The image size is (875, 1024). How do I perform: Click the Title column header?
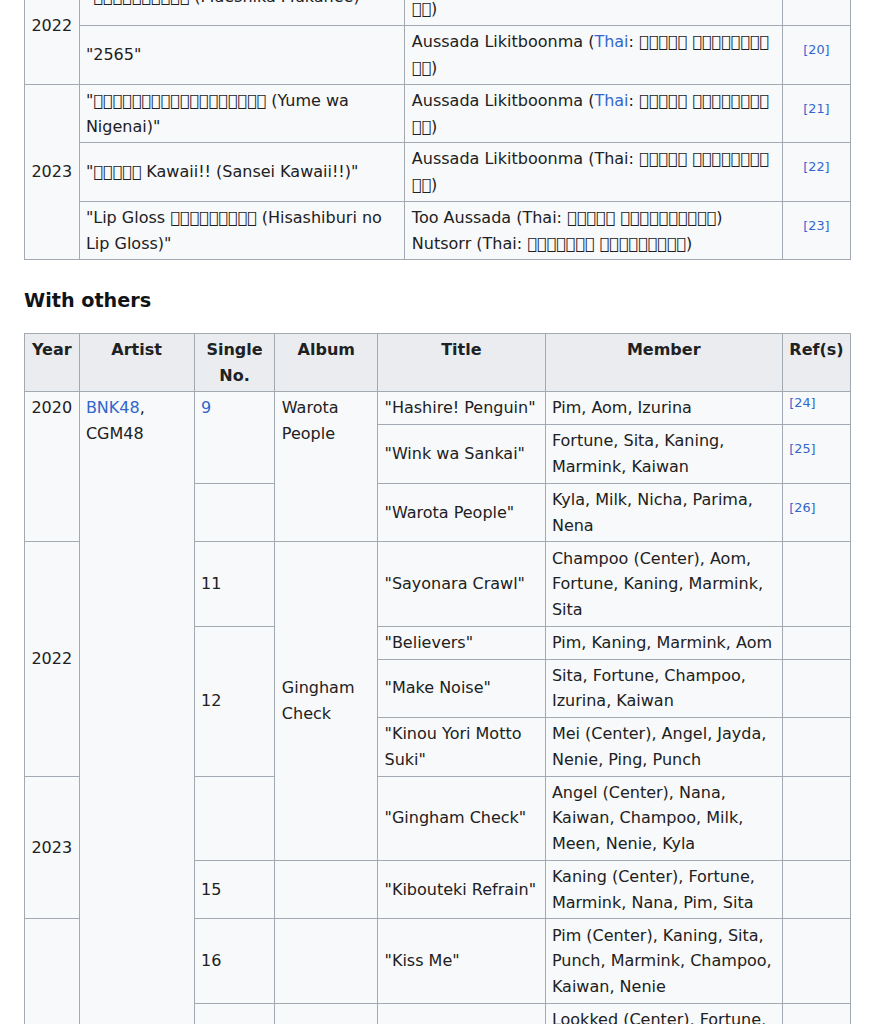point(461,350)
